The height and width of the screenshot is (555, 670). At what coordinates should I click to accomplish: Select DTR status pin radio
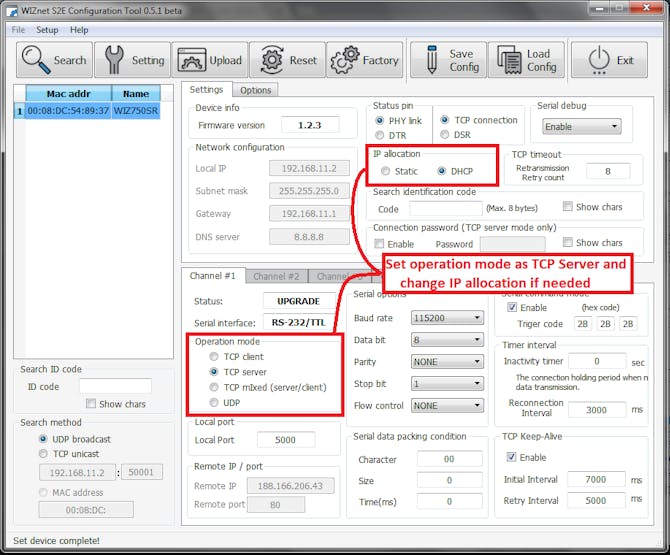[379, 135]
